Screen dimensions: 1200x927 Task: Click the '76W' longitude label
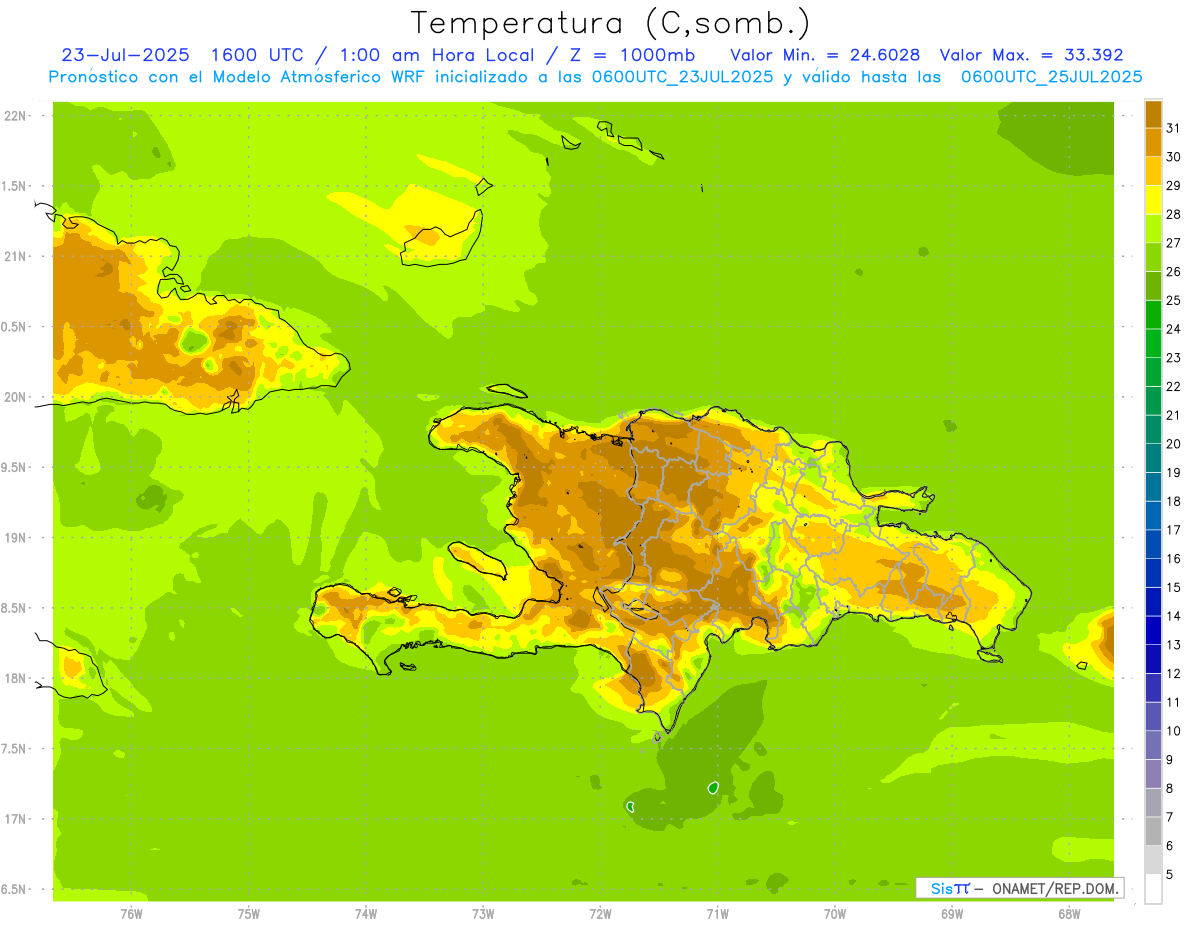(132, 913)
